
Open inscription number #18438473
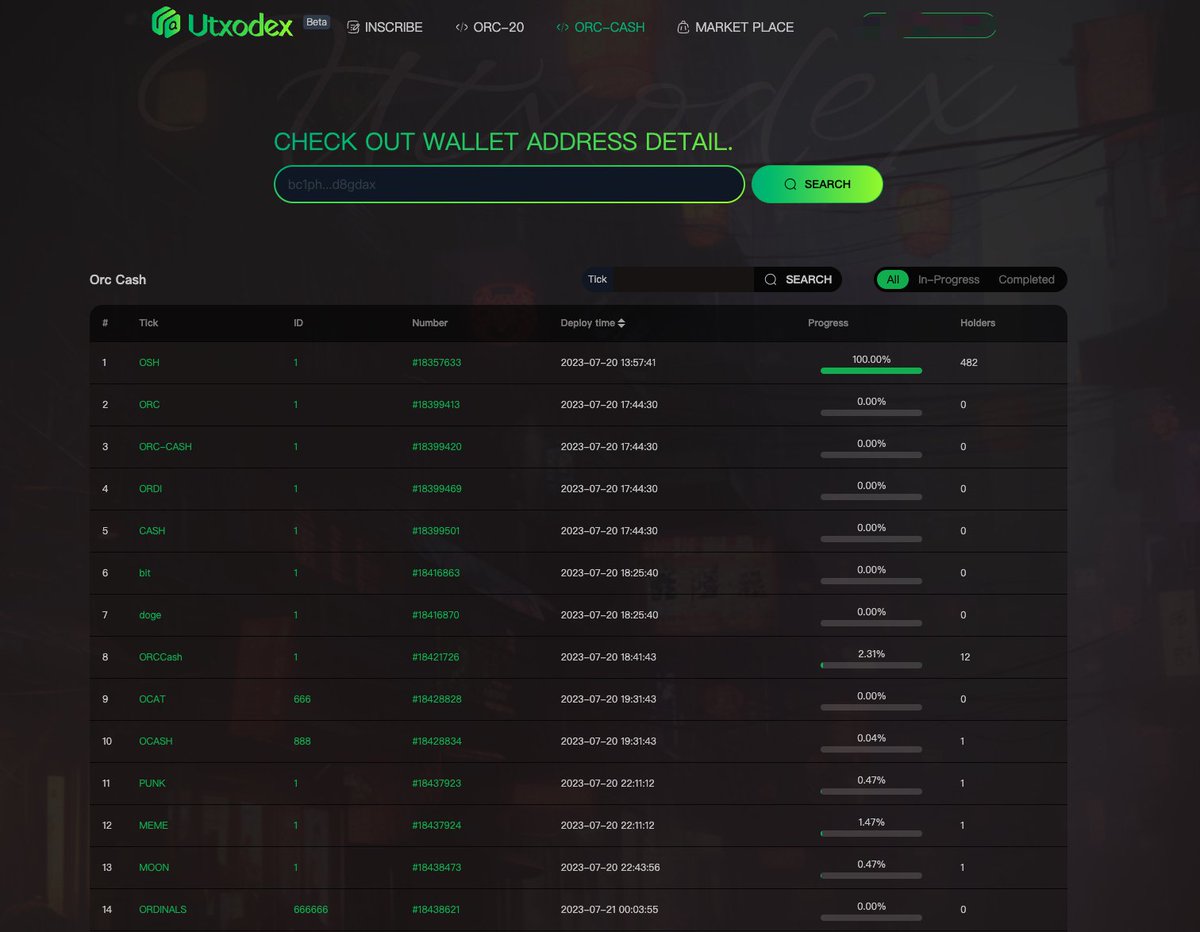[436, 867]
